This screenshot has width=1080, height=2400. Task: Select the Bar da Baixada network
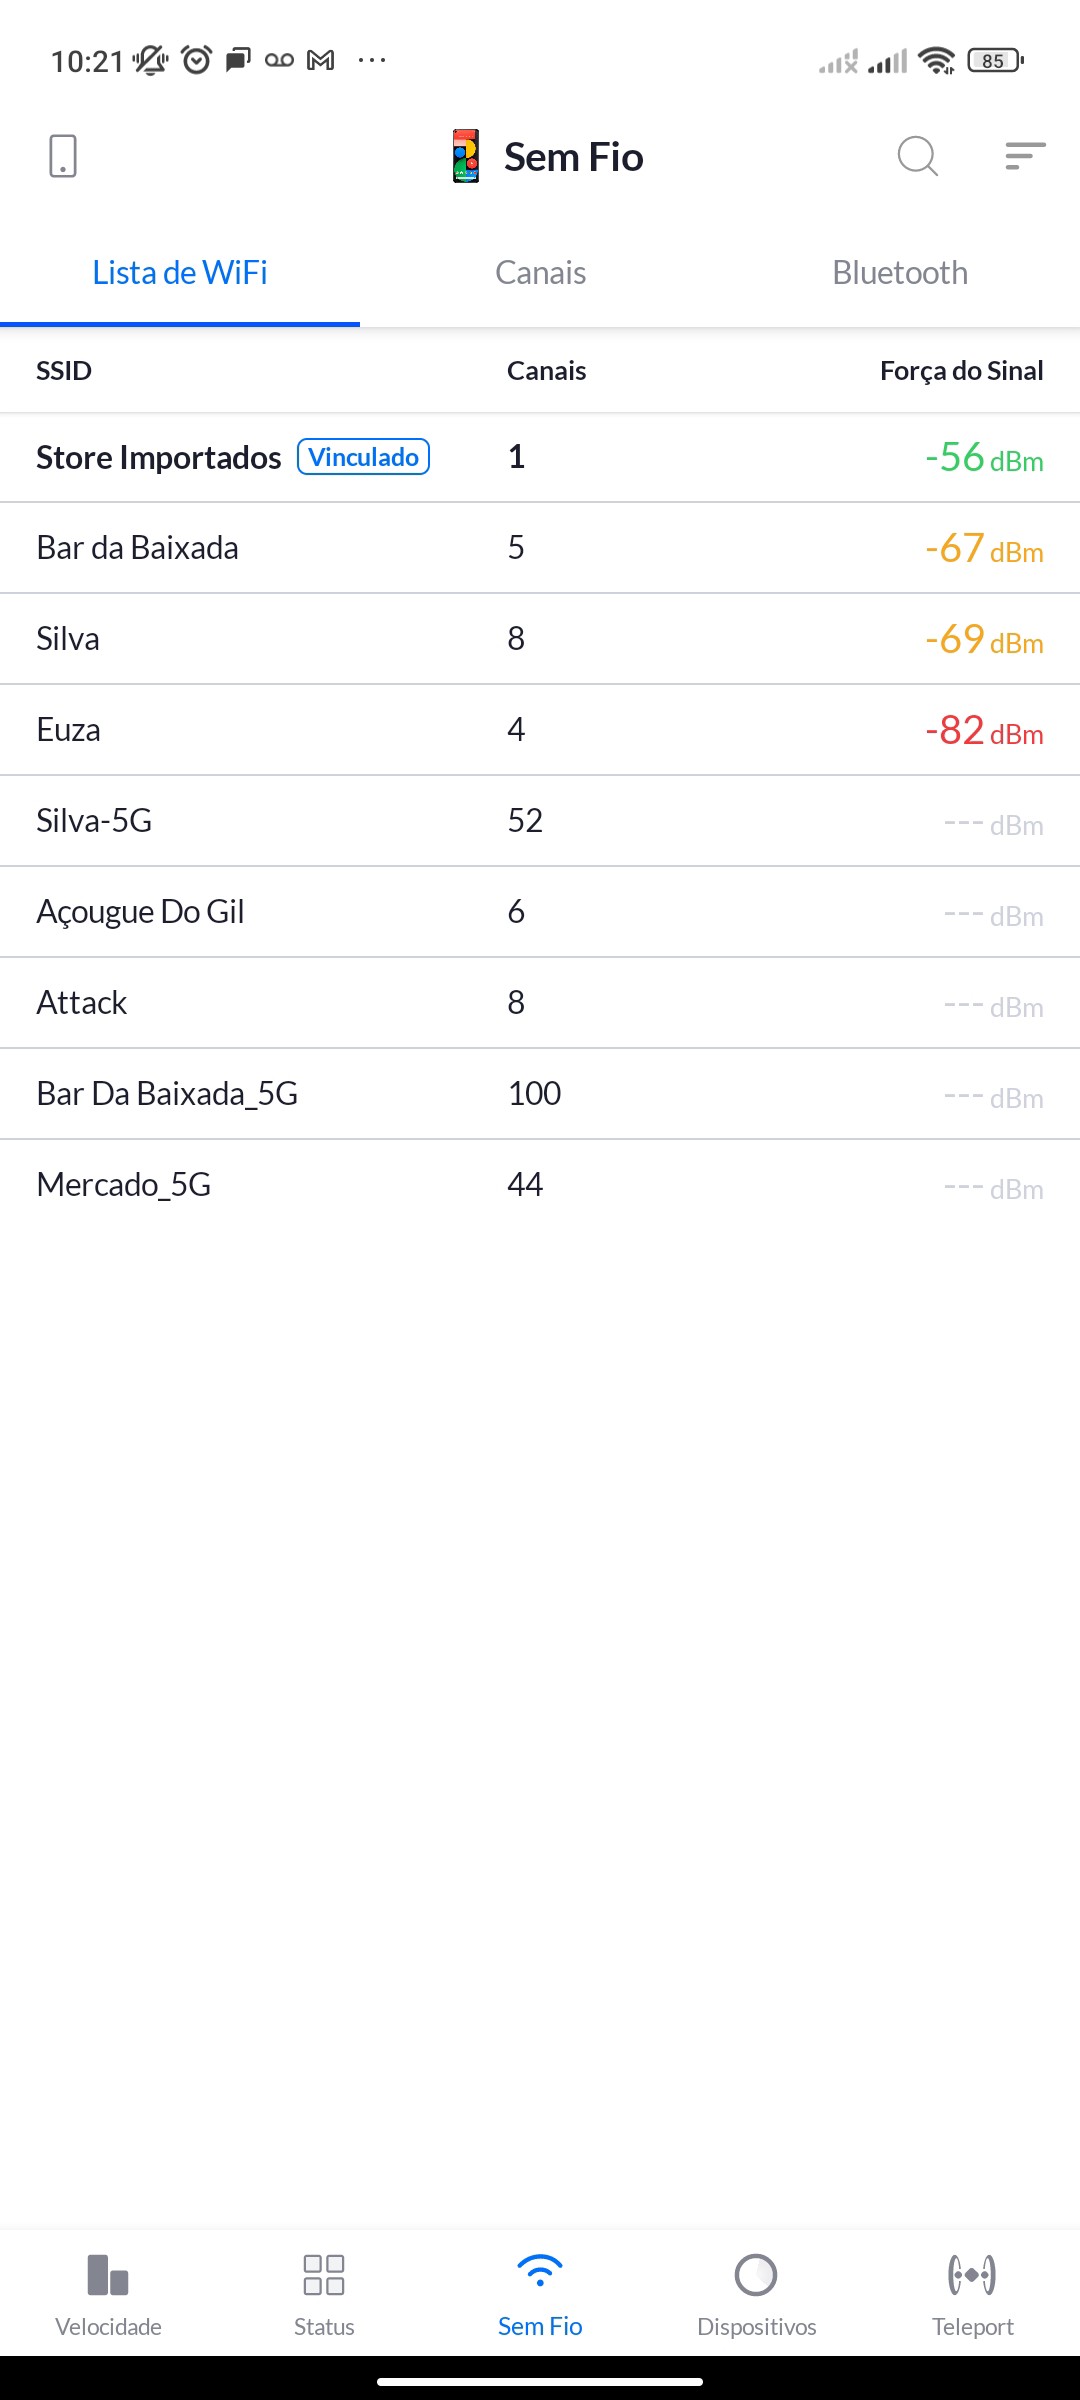(x=138, y=548)
